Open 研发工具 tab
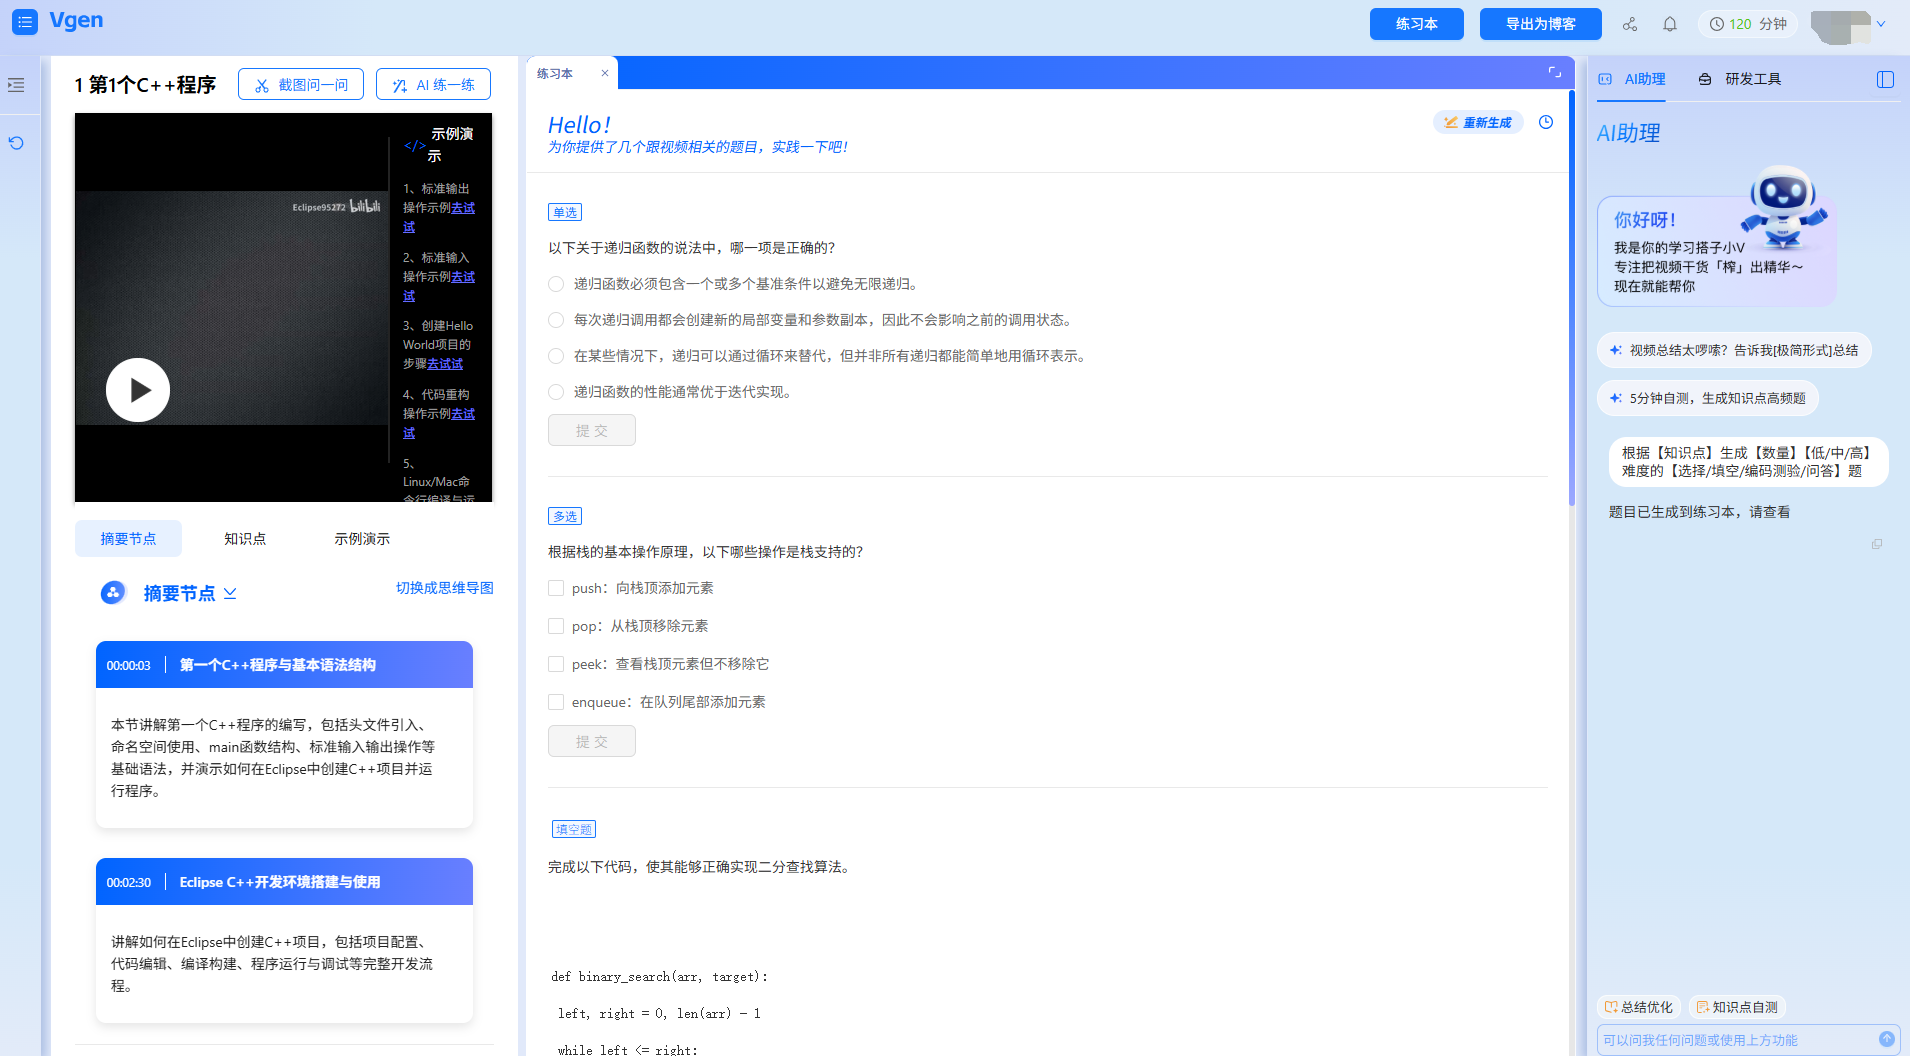 (x=1740, y=79)
